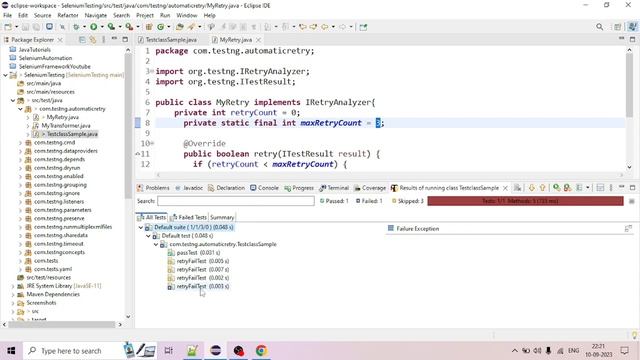640x360 pixels.
Task: Click Last Edit Location toolbar icon
Action: (x=302, y=27)
